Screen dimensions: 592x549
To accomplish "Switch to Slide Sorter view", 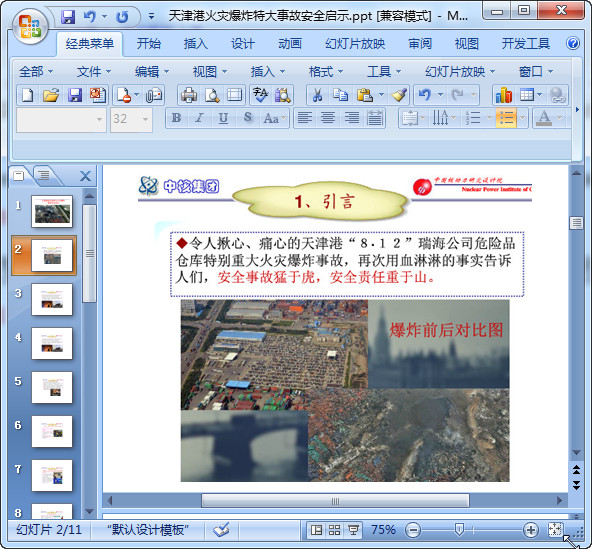I will 335,530.
